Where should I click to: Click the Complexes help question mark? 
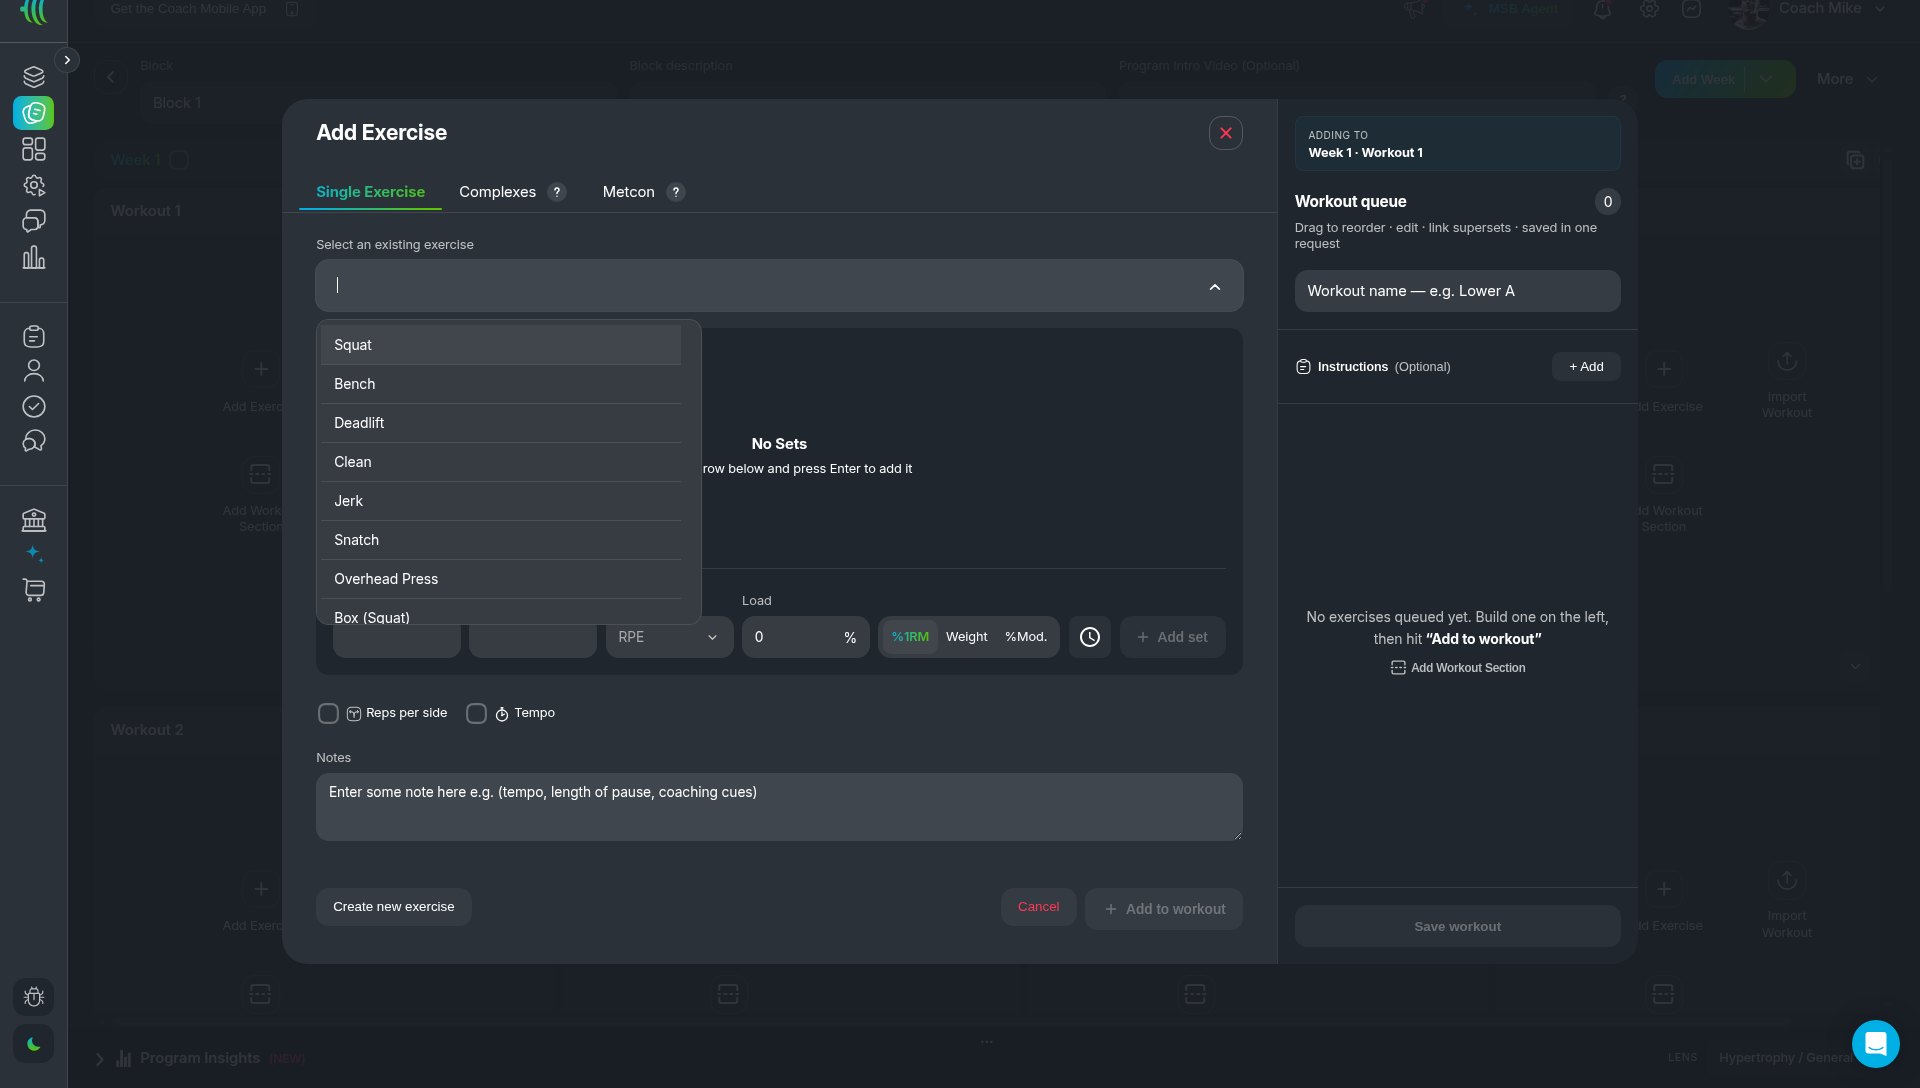coord(558,192)
